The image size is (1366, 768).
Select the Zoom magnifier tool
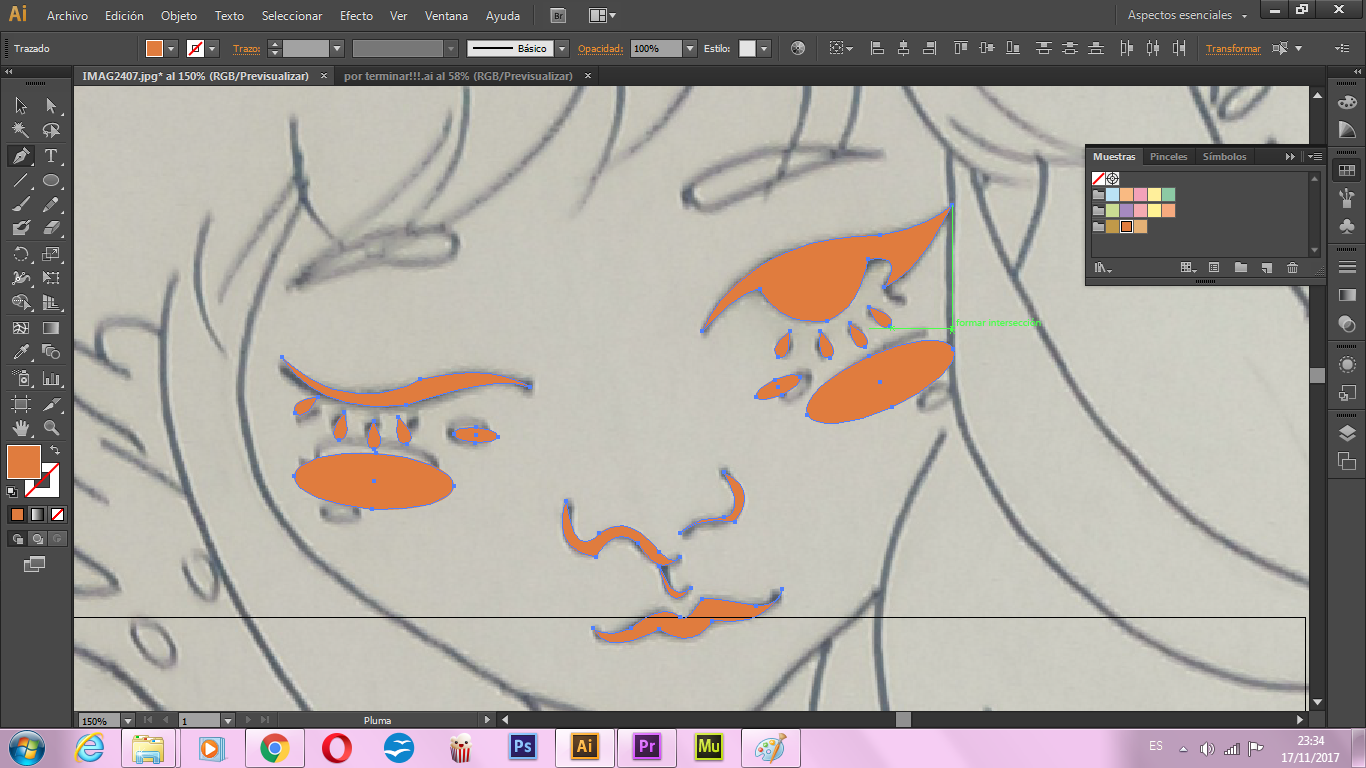pos(51,428)
